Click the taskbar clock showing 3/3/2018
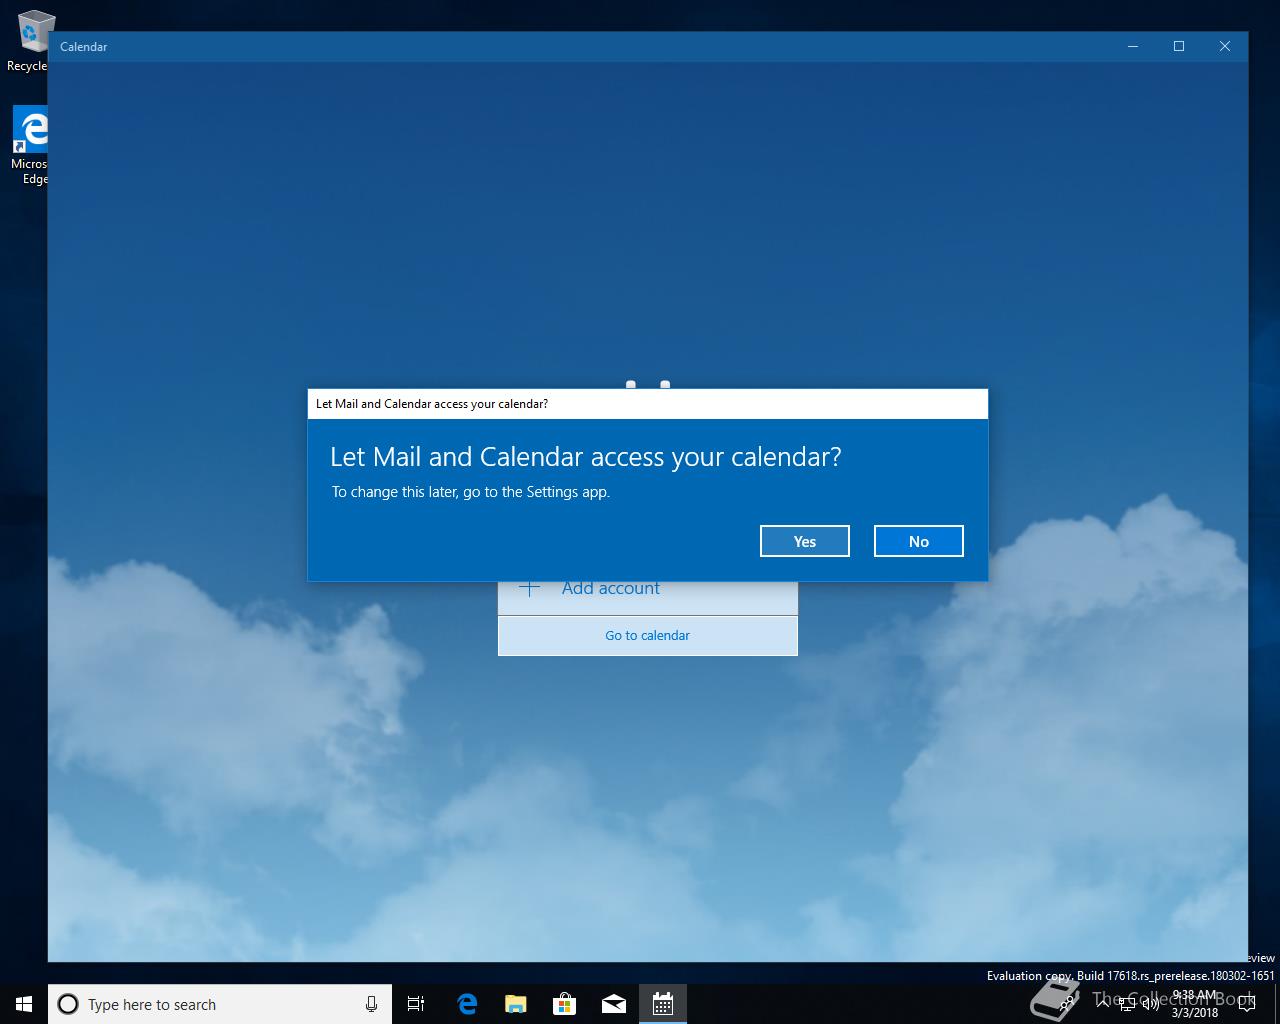 tap(1195, 1004)
